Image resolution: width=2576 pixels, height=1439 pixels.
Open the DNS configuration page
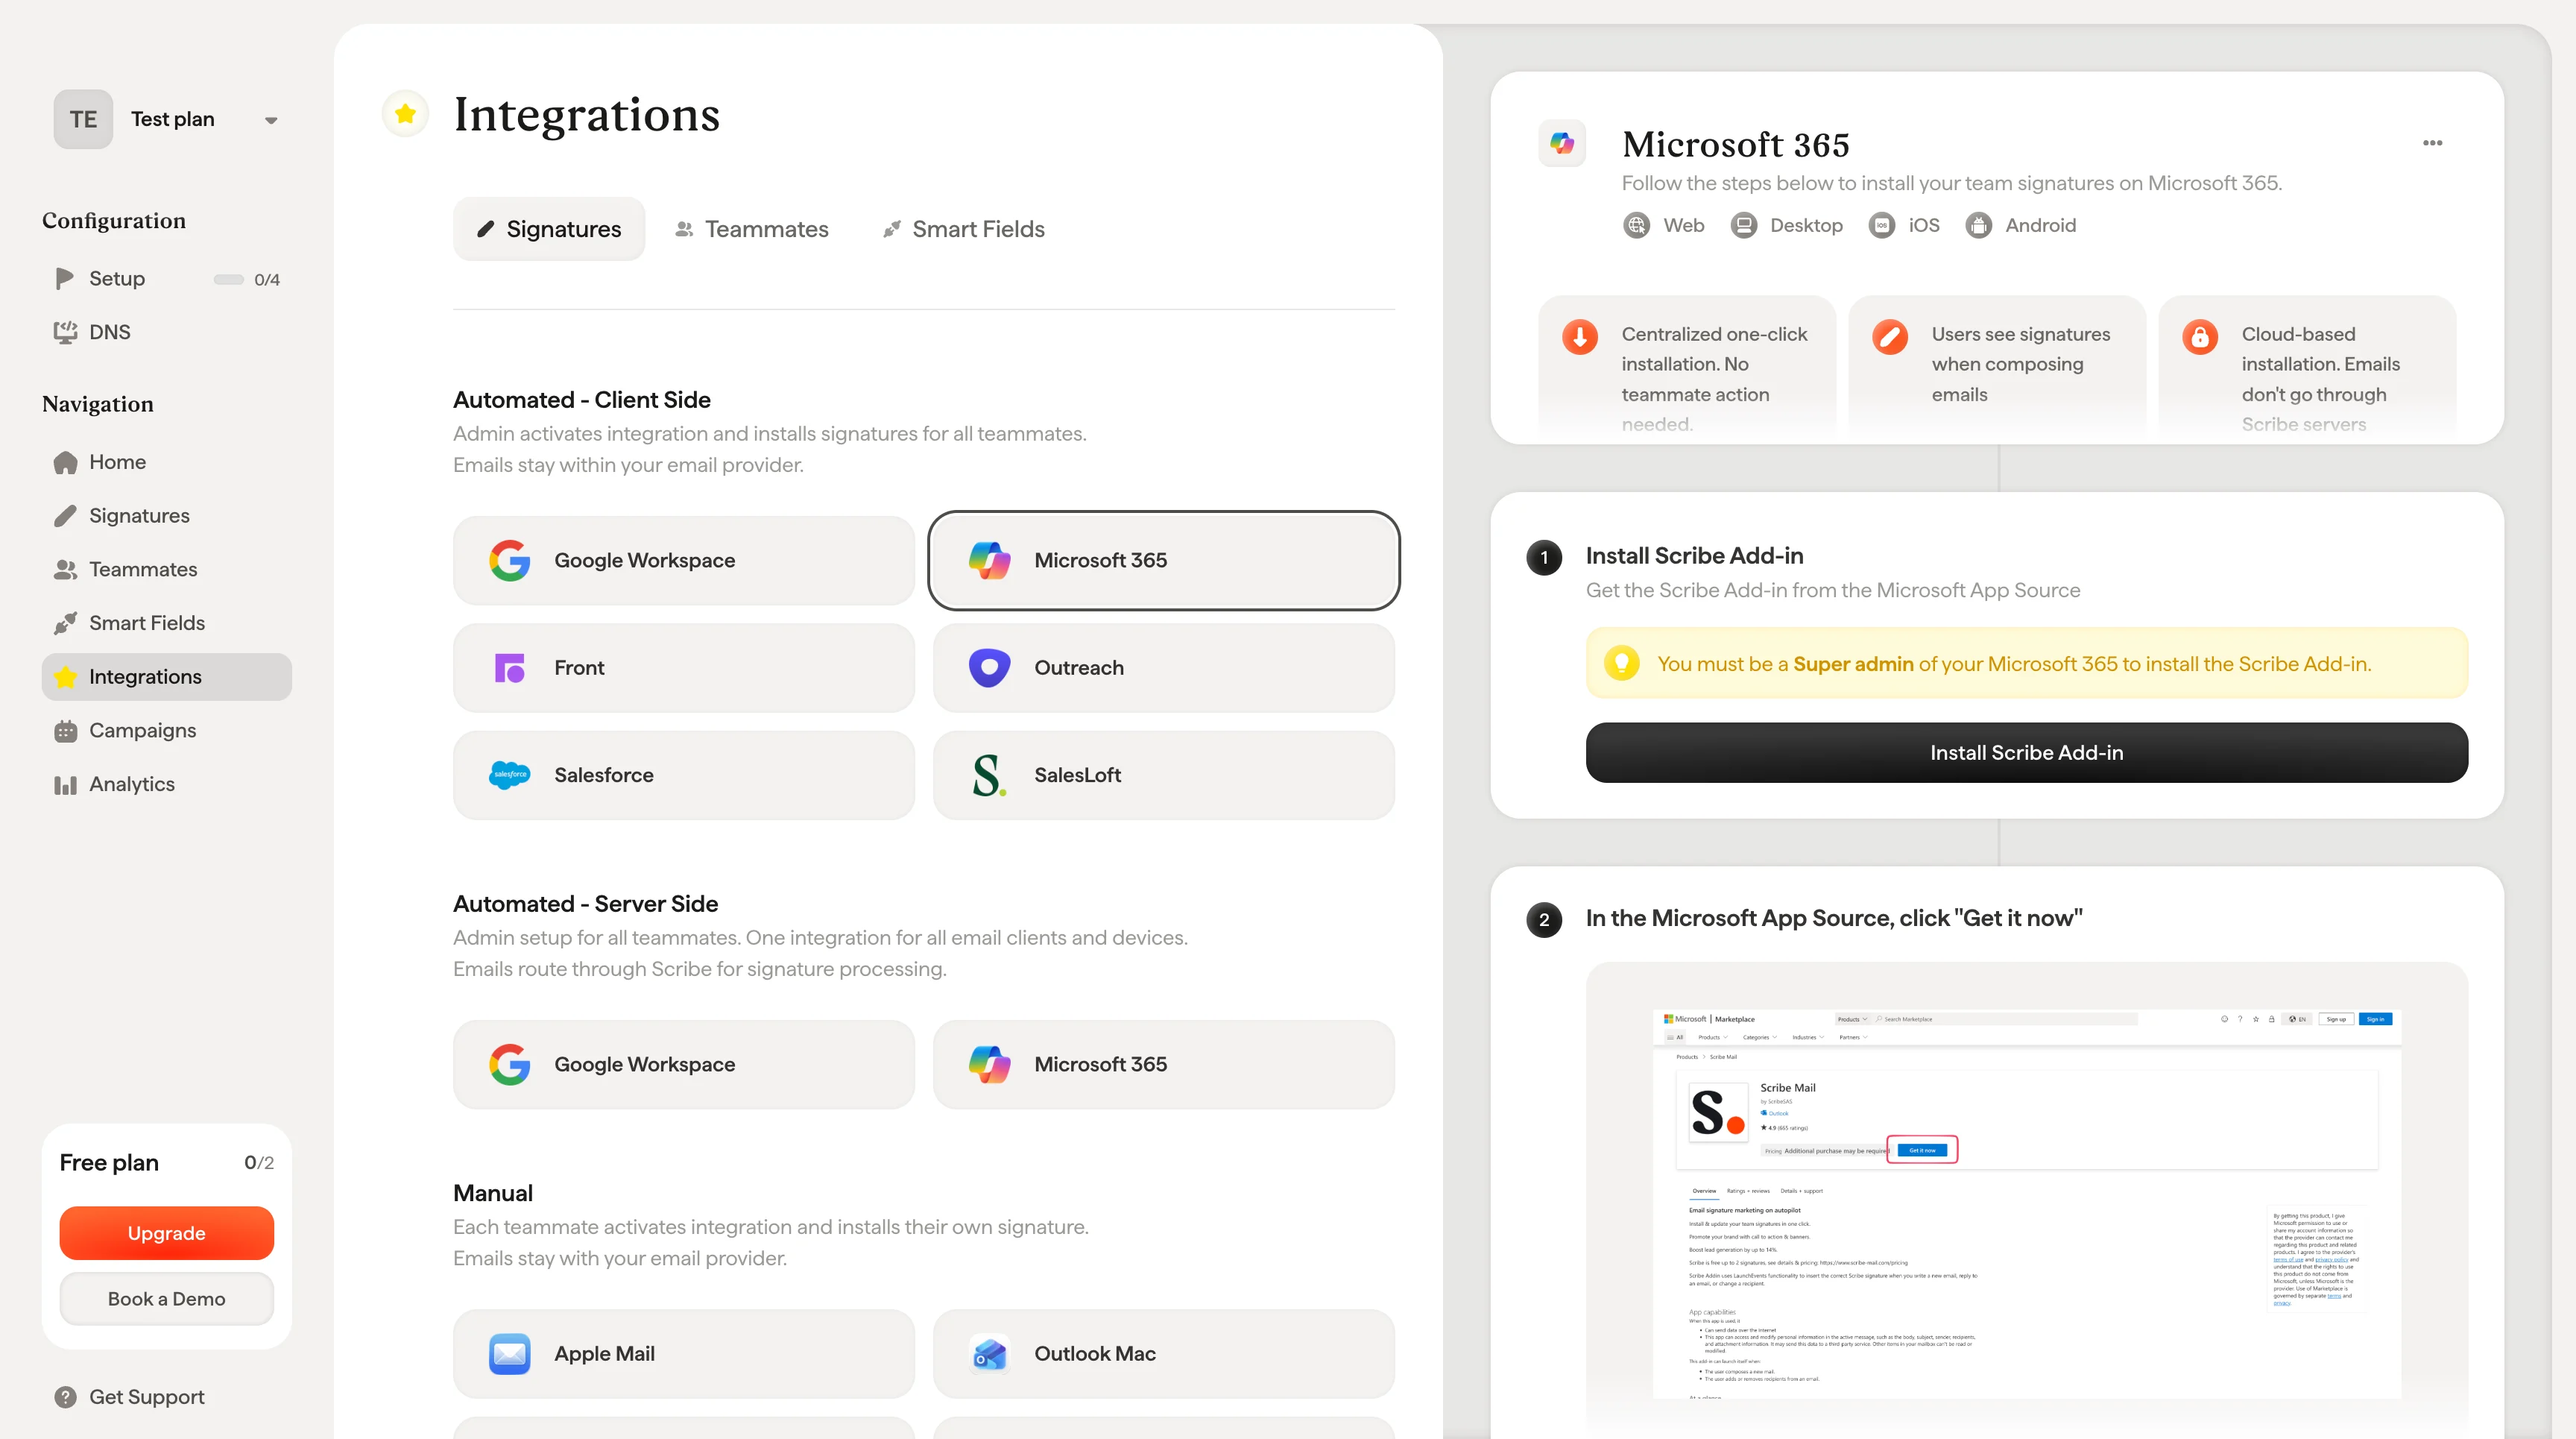167,332
